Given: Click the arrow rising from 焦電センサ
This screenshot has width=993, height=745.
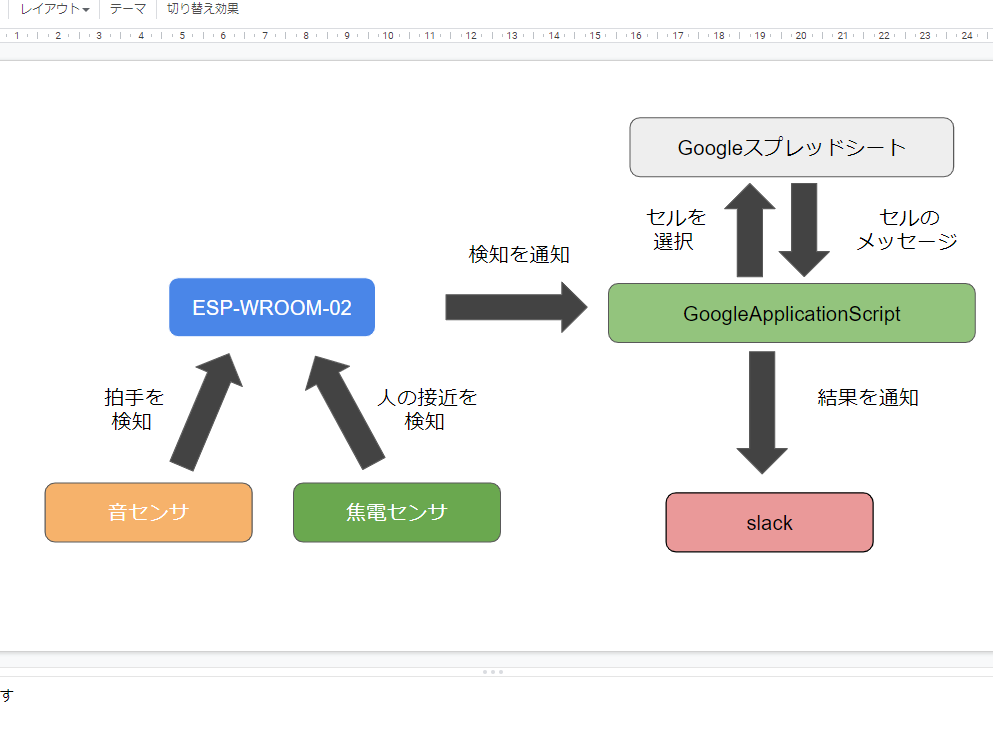Looking at the screenshot, I should (345, 411).
